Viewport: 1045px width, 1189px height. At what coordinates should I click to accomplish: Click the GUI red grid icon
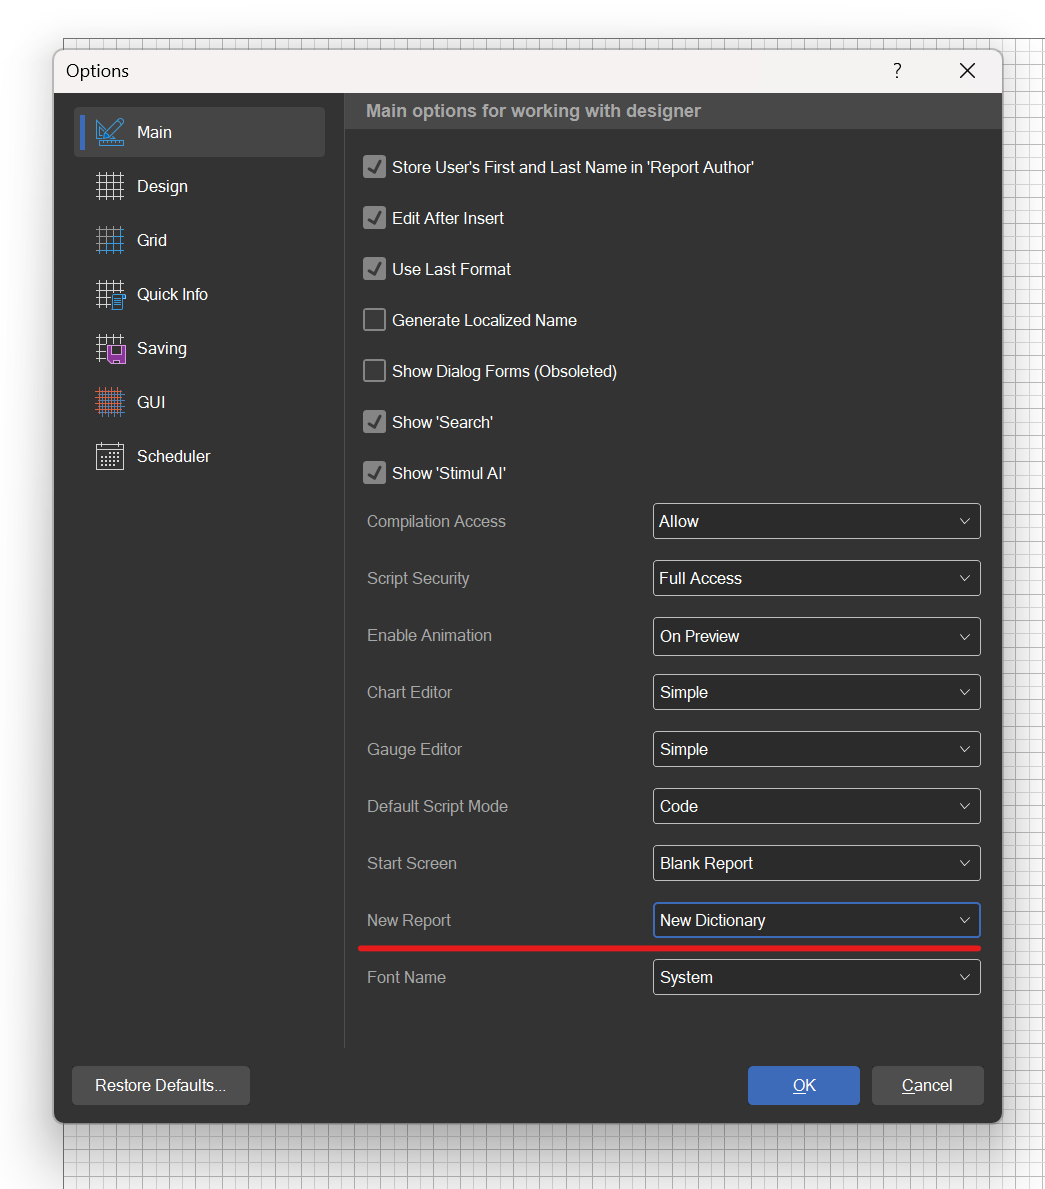click(x=110, y=402)
